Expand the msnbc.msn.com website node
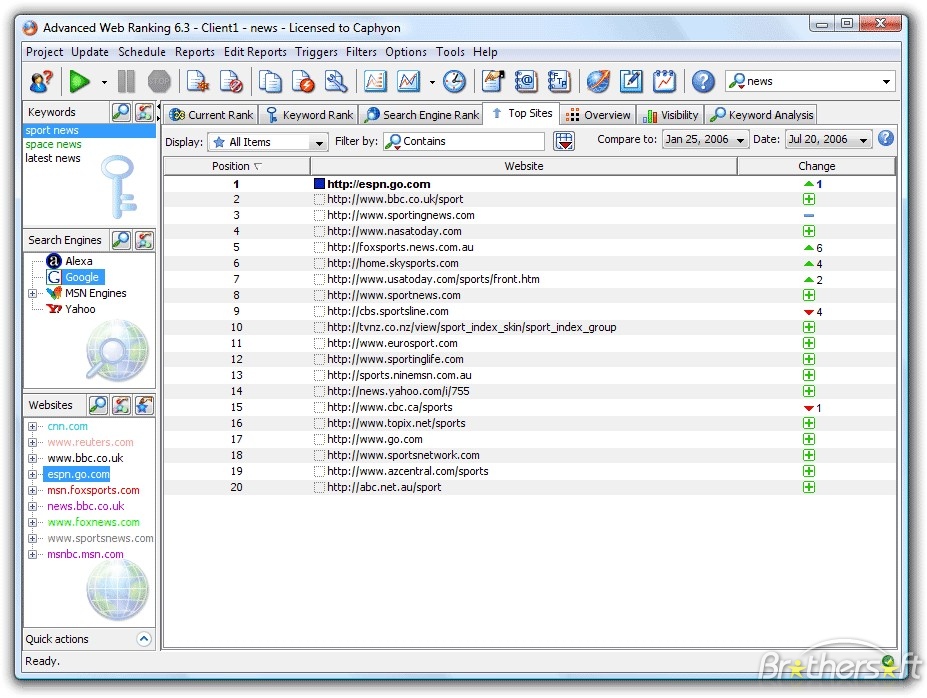The height and width of the screenshot is (698, 927). point(33,554)
